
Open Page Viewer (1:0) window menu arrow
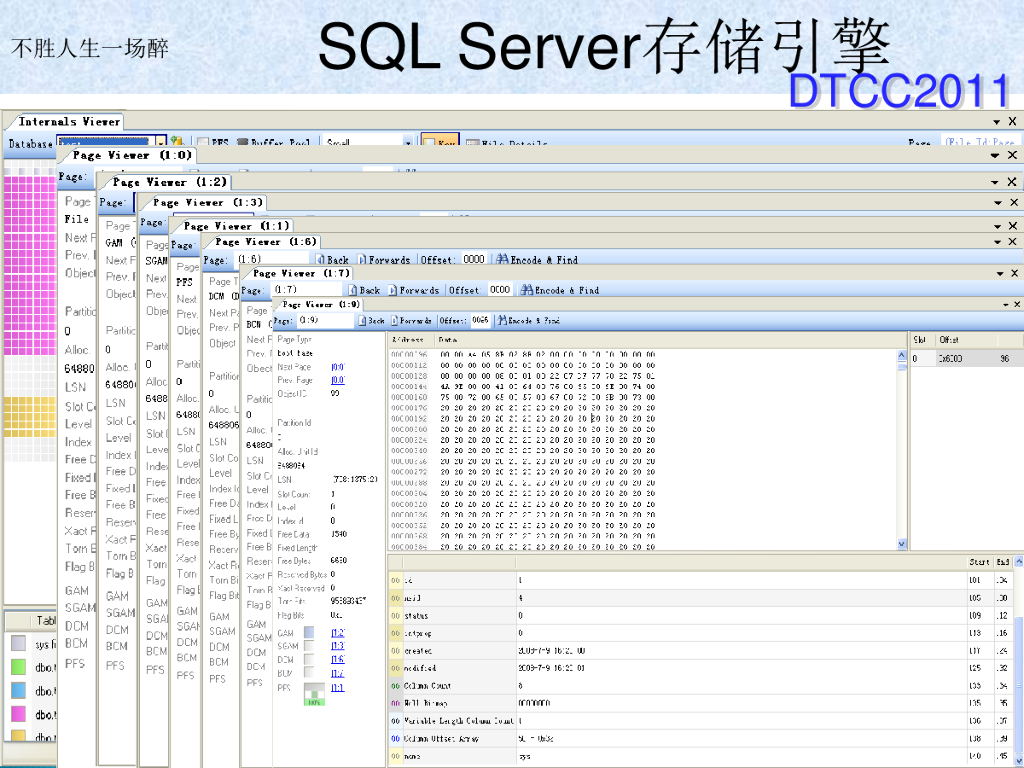(x=995, y=156)
